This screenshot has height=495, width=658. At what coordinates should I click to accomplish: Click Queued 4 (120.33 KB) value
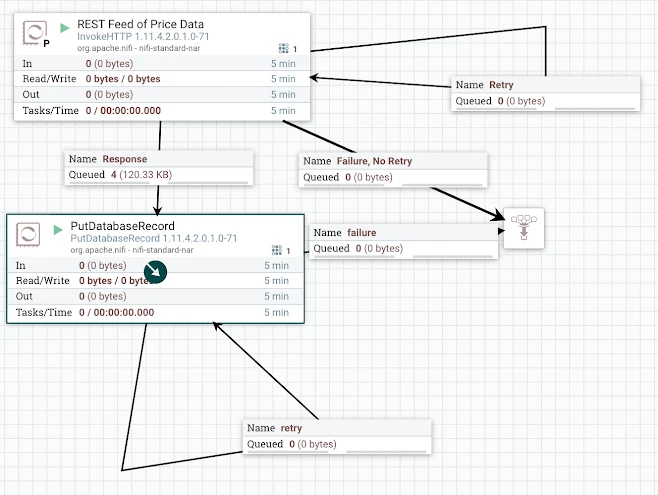(x=120, y=175)
